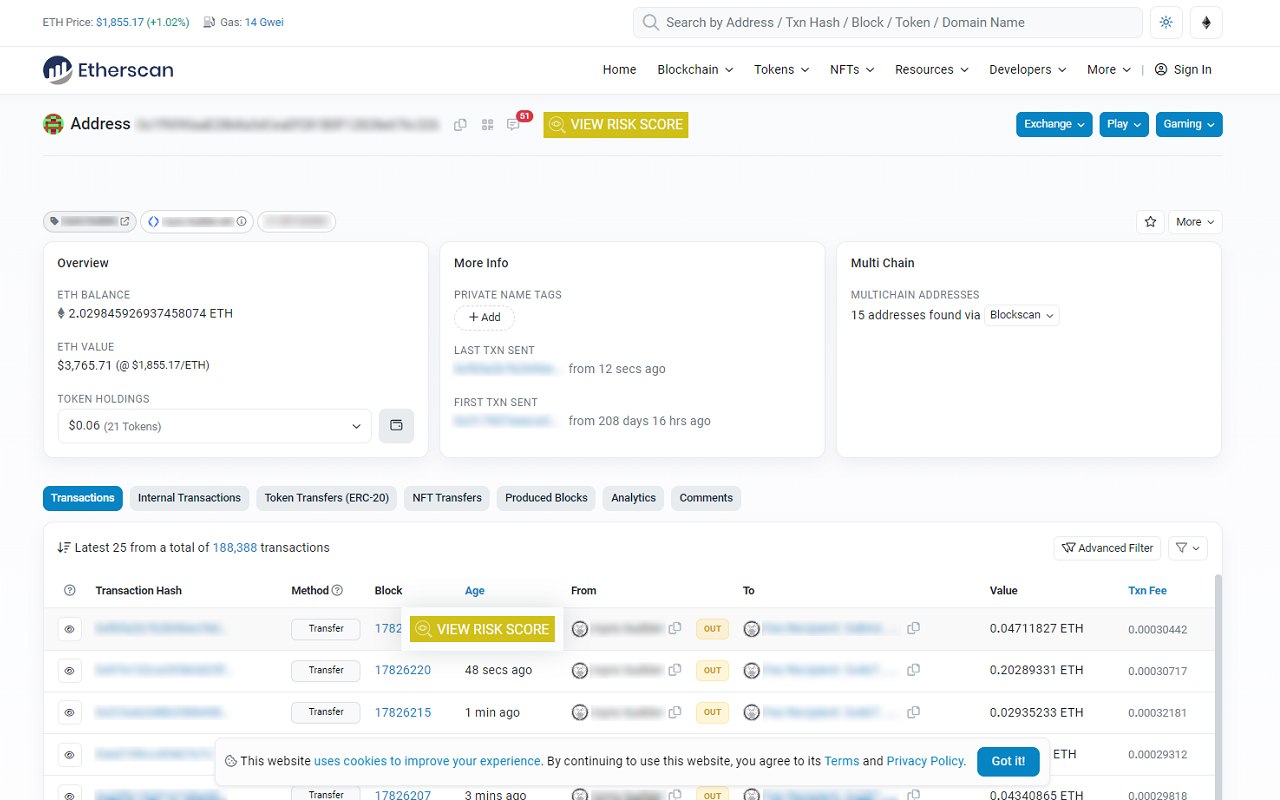Open the comments icon with 51 badge

514,124
